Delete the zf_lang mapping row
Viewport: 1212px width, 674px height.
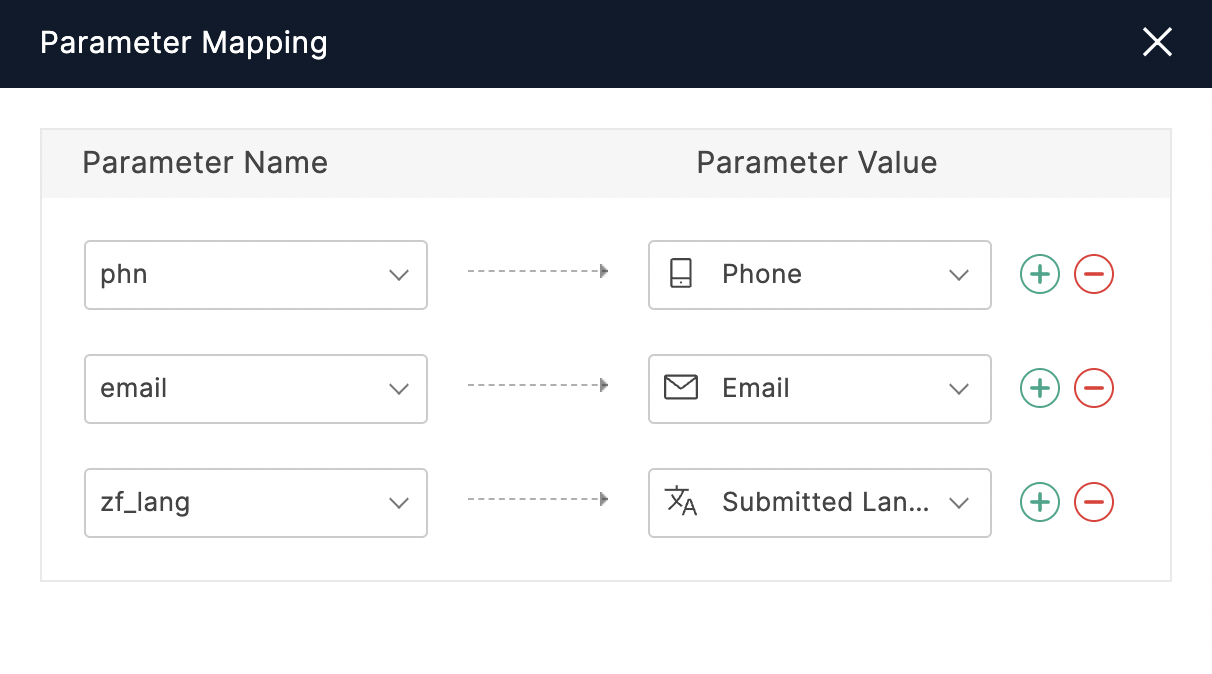[1094, 502]
